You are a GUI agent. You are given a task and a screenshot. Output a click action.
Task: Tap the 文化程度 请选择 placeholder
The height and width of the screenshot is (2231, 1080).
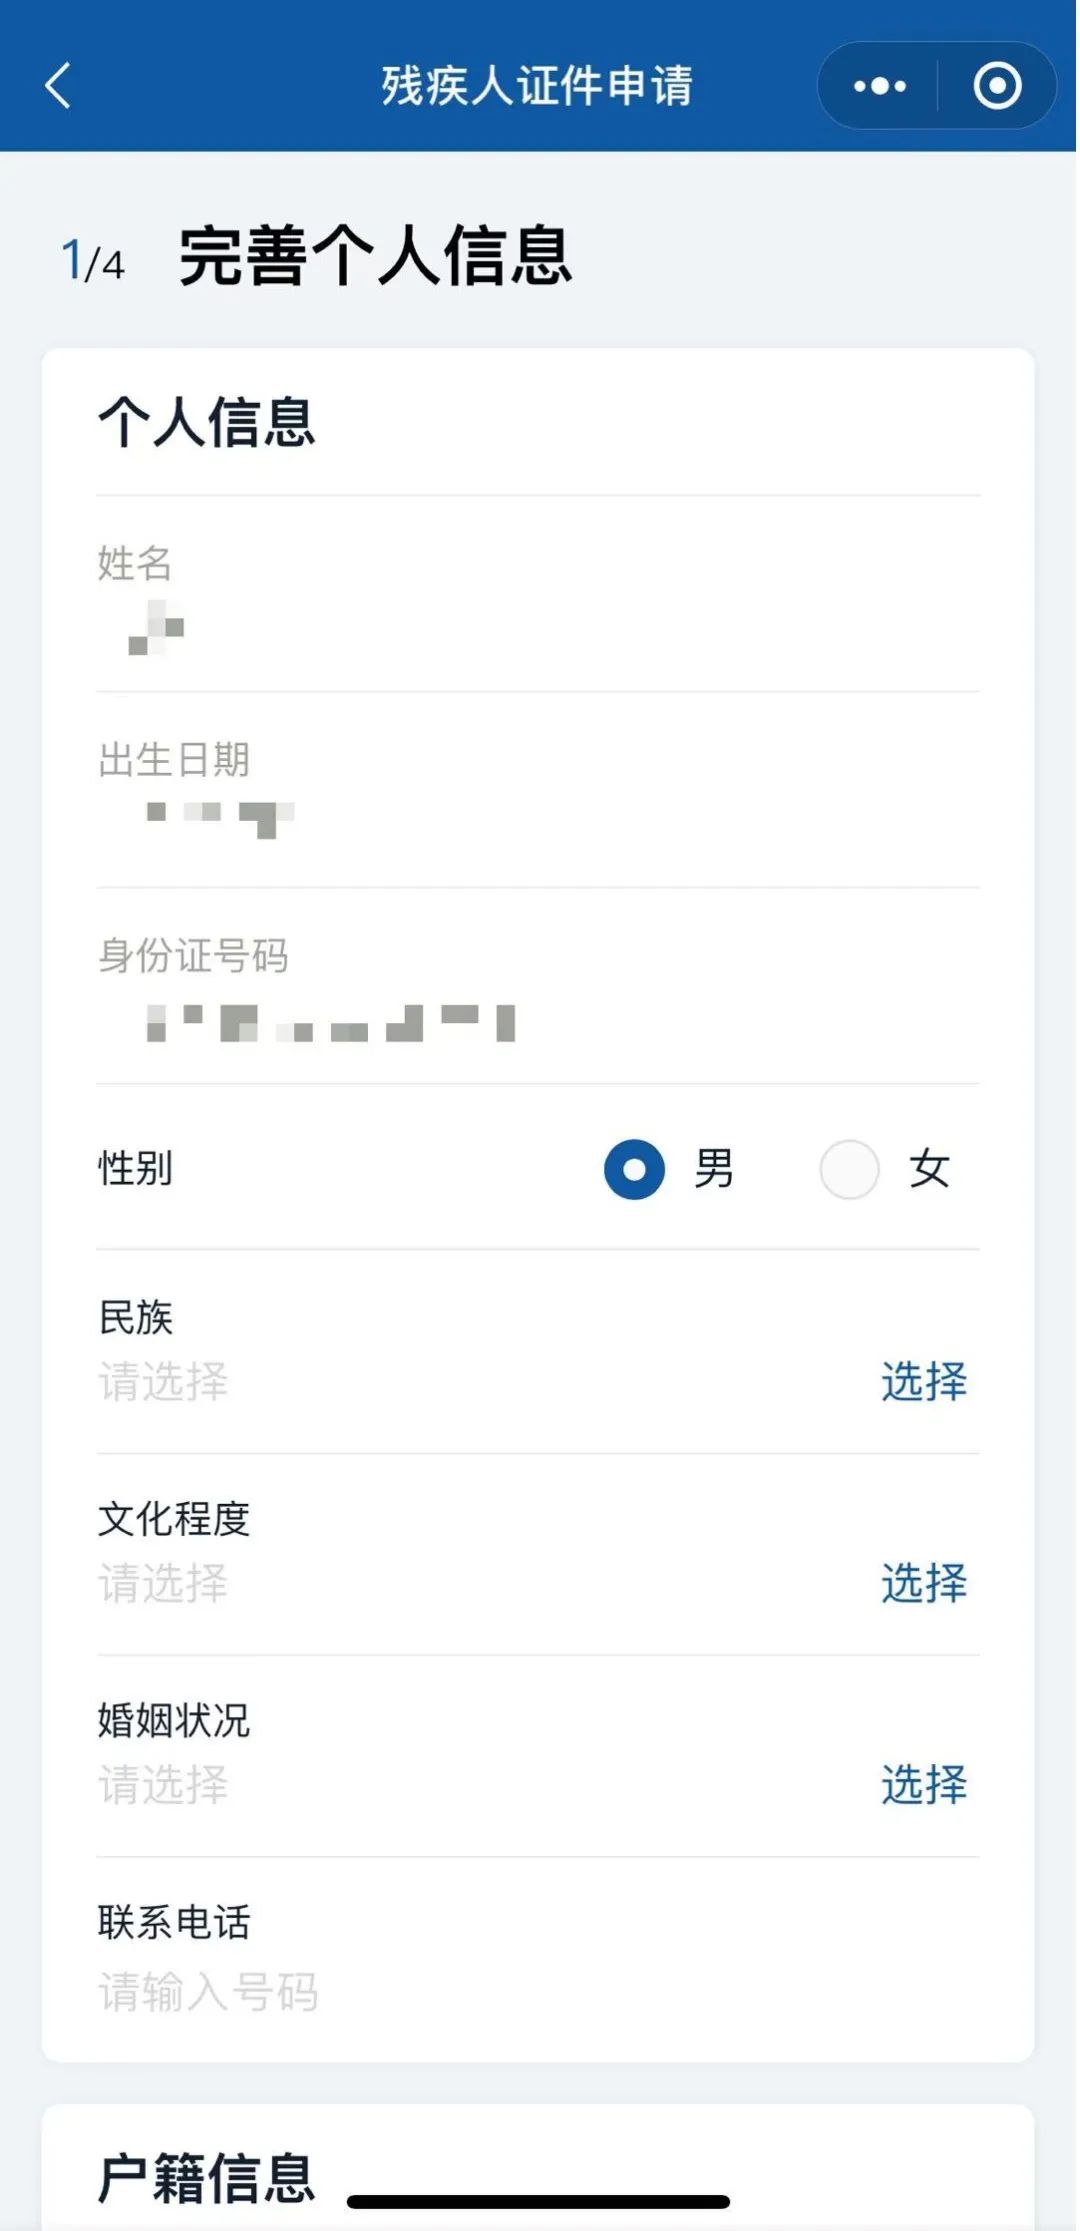tap(163, 1584)
